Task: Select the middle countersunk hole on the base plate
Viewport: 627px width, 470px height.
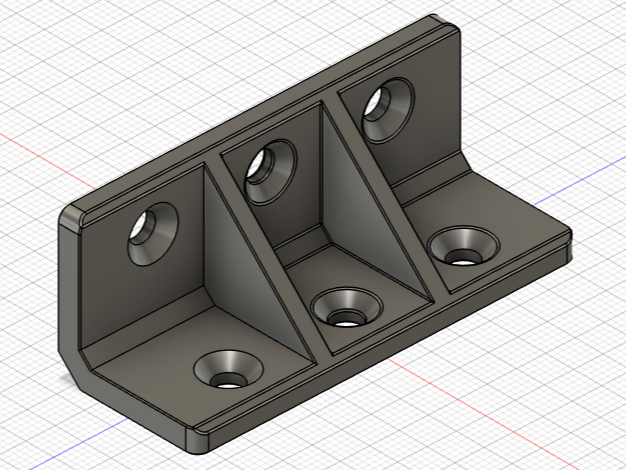Action: (346, 307)
